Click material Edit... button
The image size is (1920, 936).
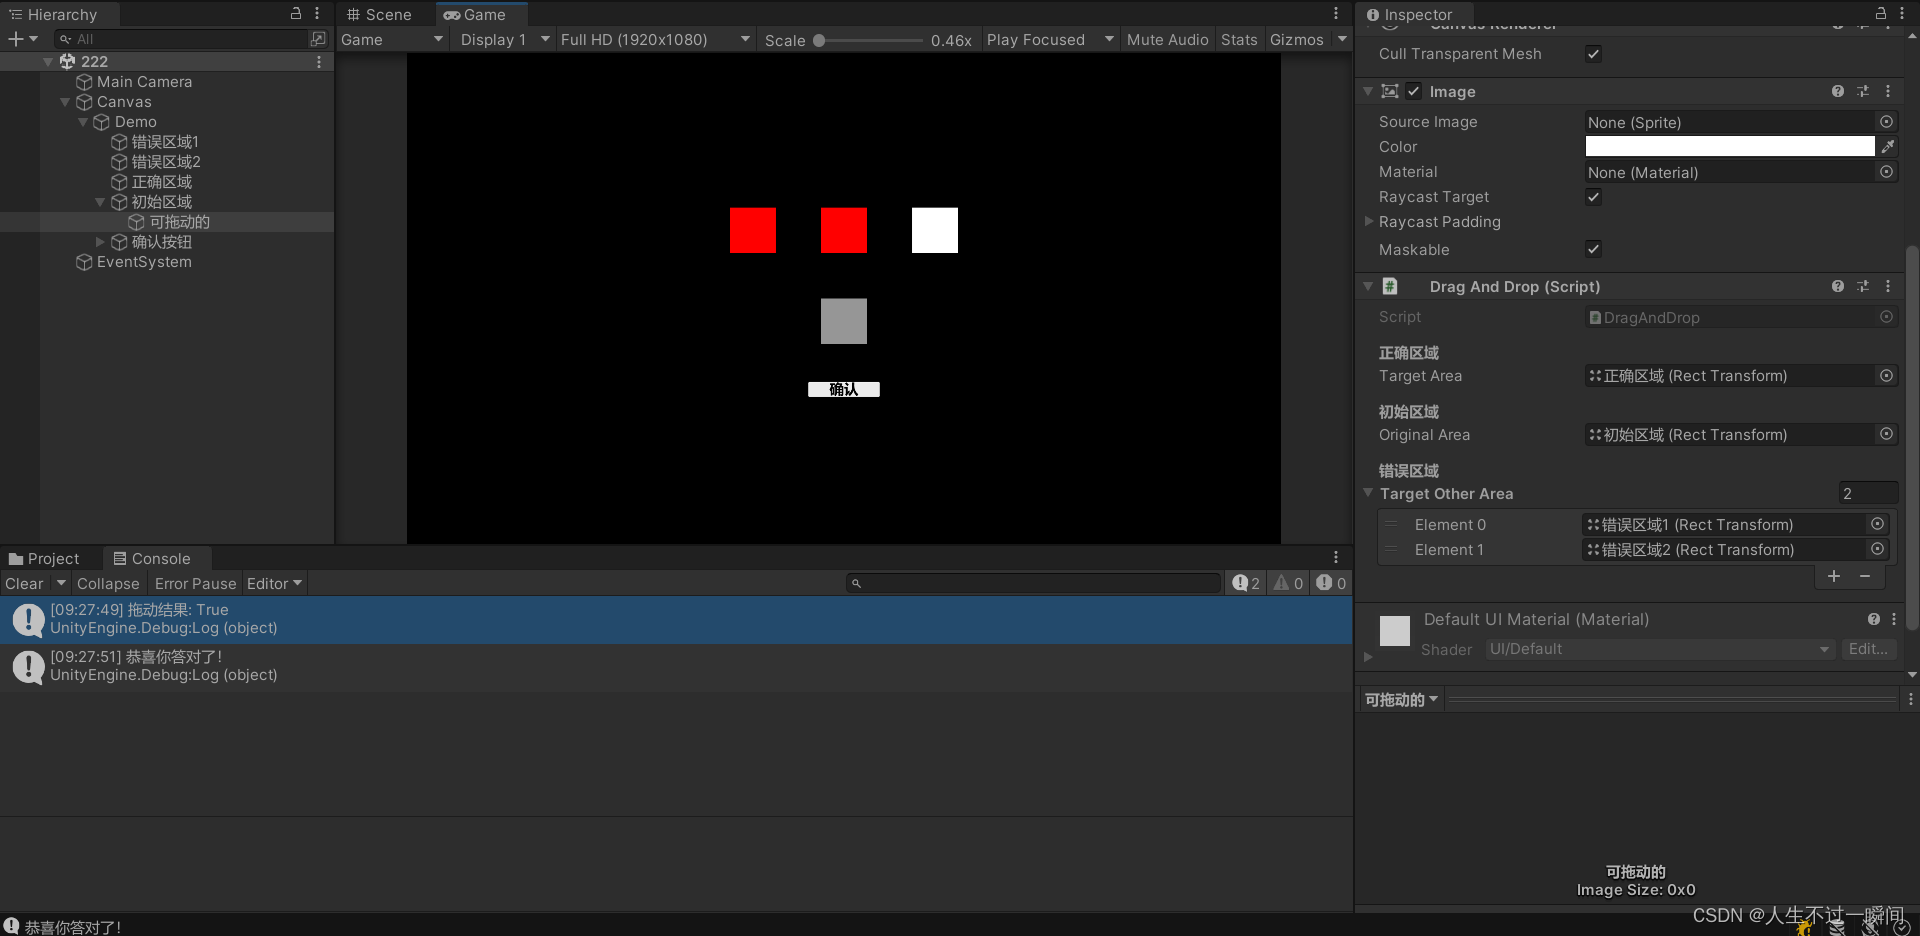(1868, 649)
